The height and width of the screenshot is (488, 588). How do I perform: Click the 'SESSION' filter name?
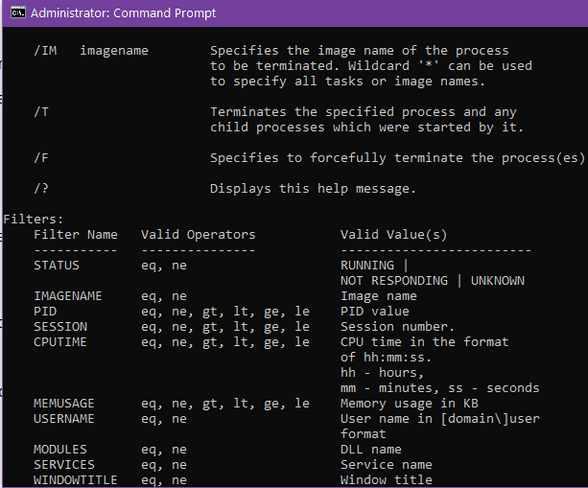click(x=60, y=326)
